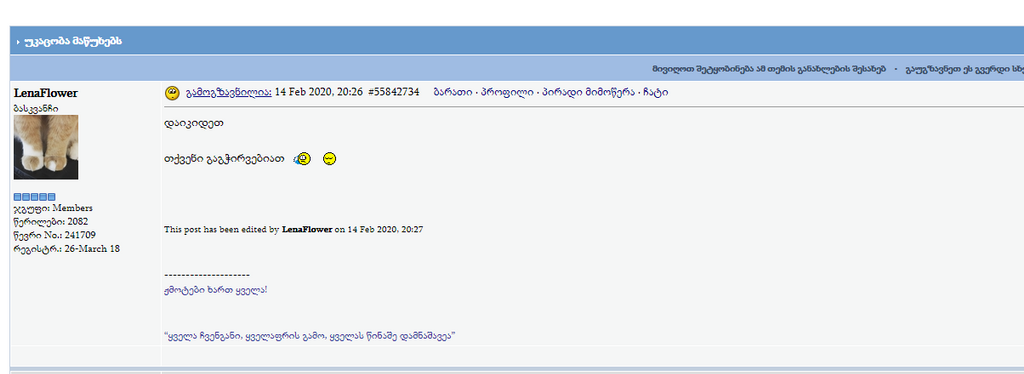
Task: Click the post count 2082
Action: pyautogui.click(x=78, y=221)
